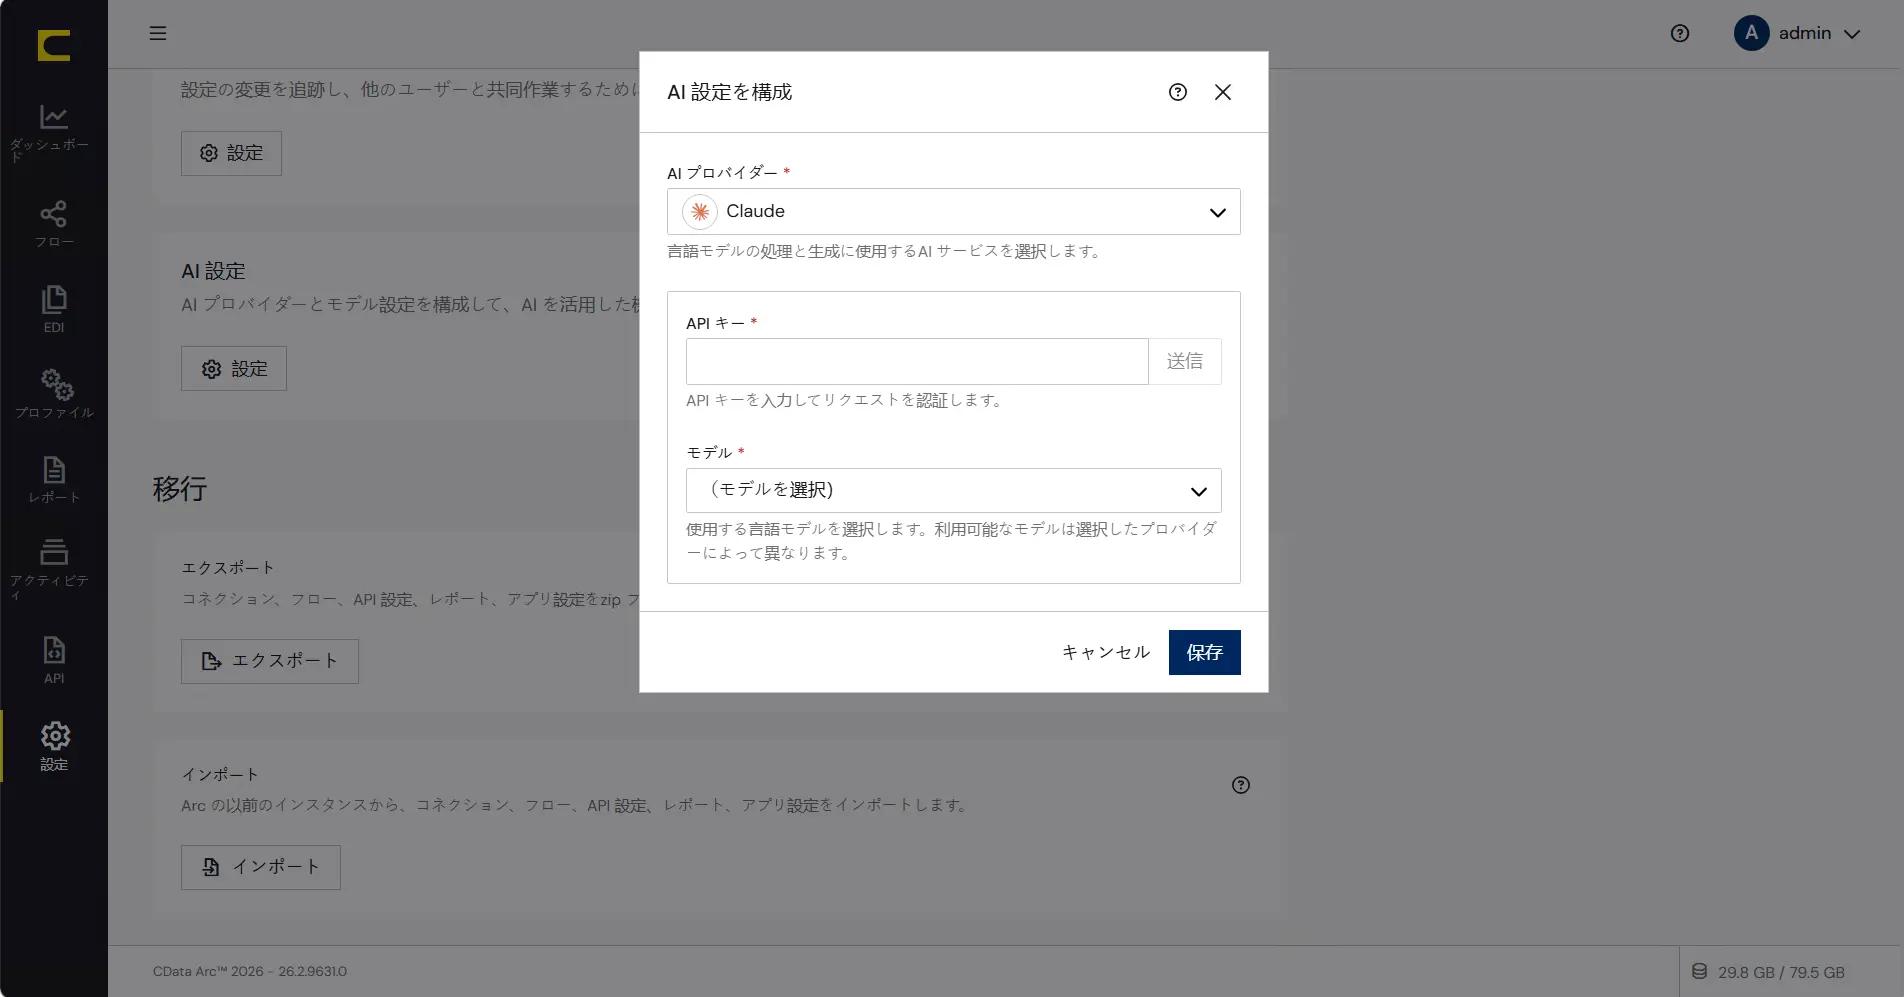The width and height of the screenshot is (1904, 997).
Task: Click the 移行 heading
Action: [x=180, y=489]
